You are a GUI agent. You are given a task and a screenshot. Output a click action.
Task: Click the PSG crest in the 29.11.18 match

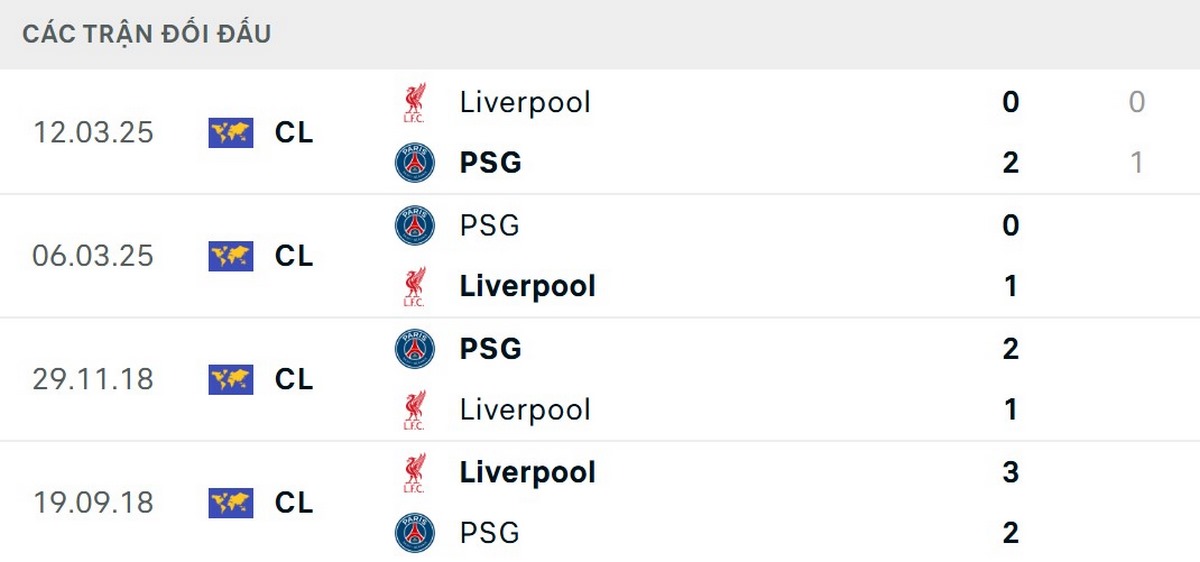point(414,349)
